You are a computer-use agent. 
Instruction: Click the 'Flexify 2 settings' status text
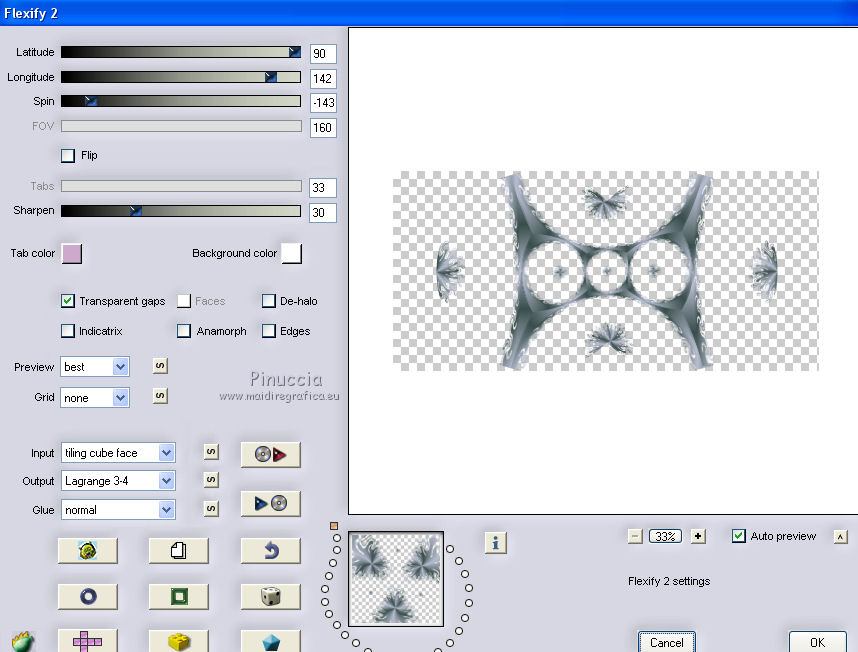click(669, 581)
